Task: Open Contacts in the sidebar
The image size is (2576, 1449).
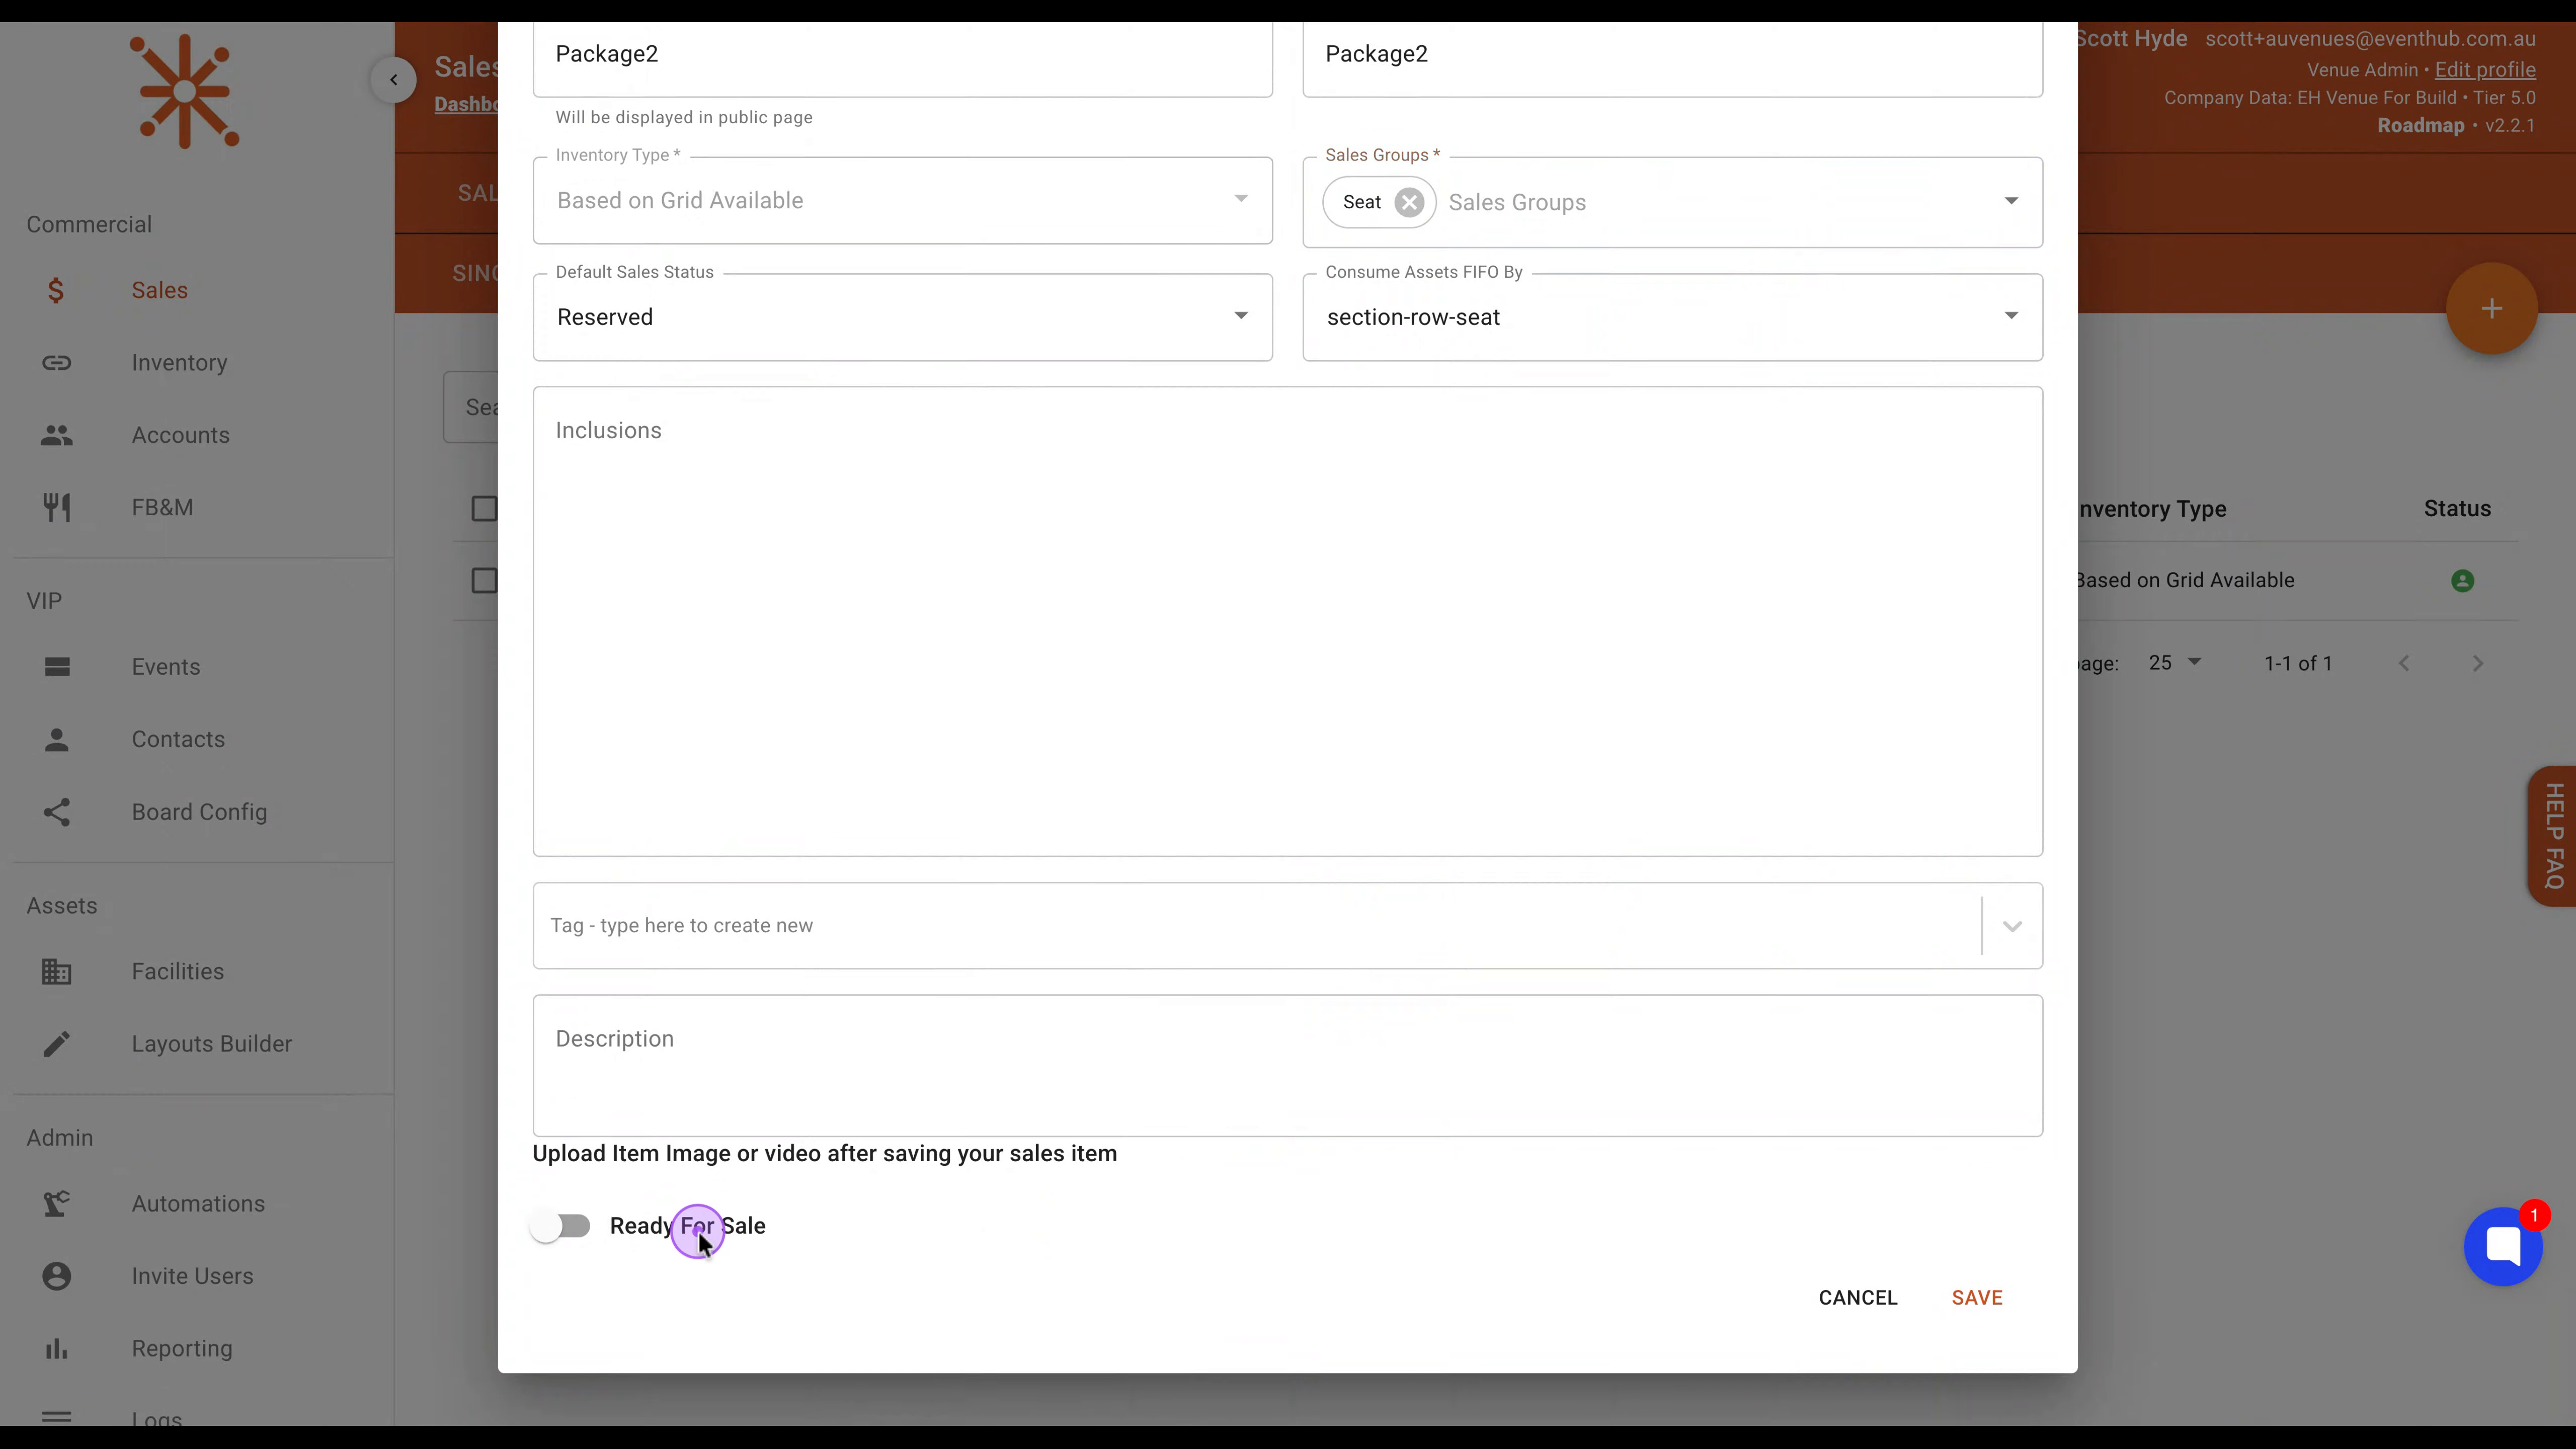Action: (179, 739)
